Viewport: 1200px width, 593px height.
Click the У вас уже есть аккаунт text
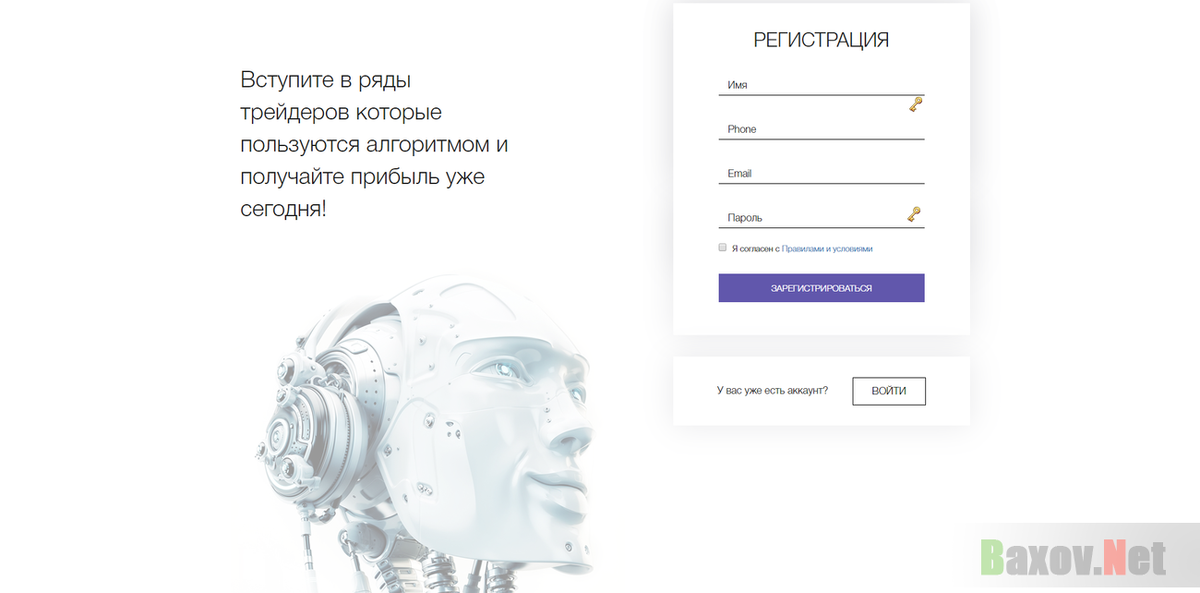(772, 391)
